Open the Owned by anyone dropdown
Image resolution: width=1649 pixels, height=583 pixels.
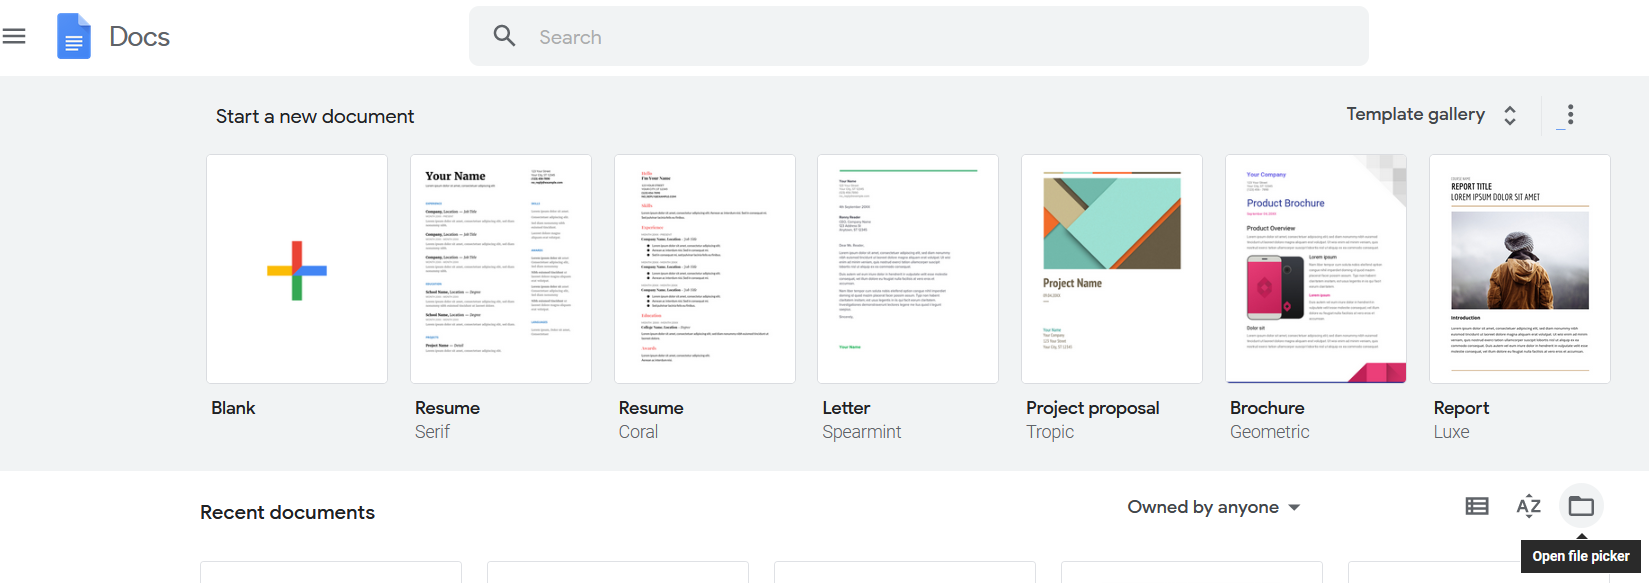point(1213,508)
